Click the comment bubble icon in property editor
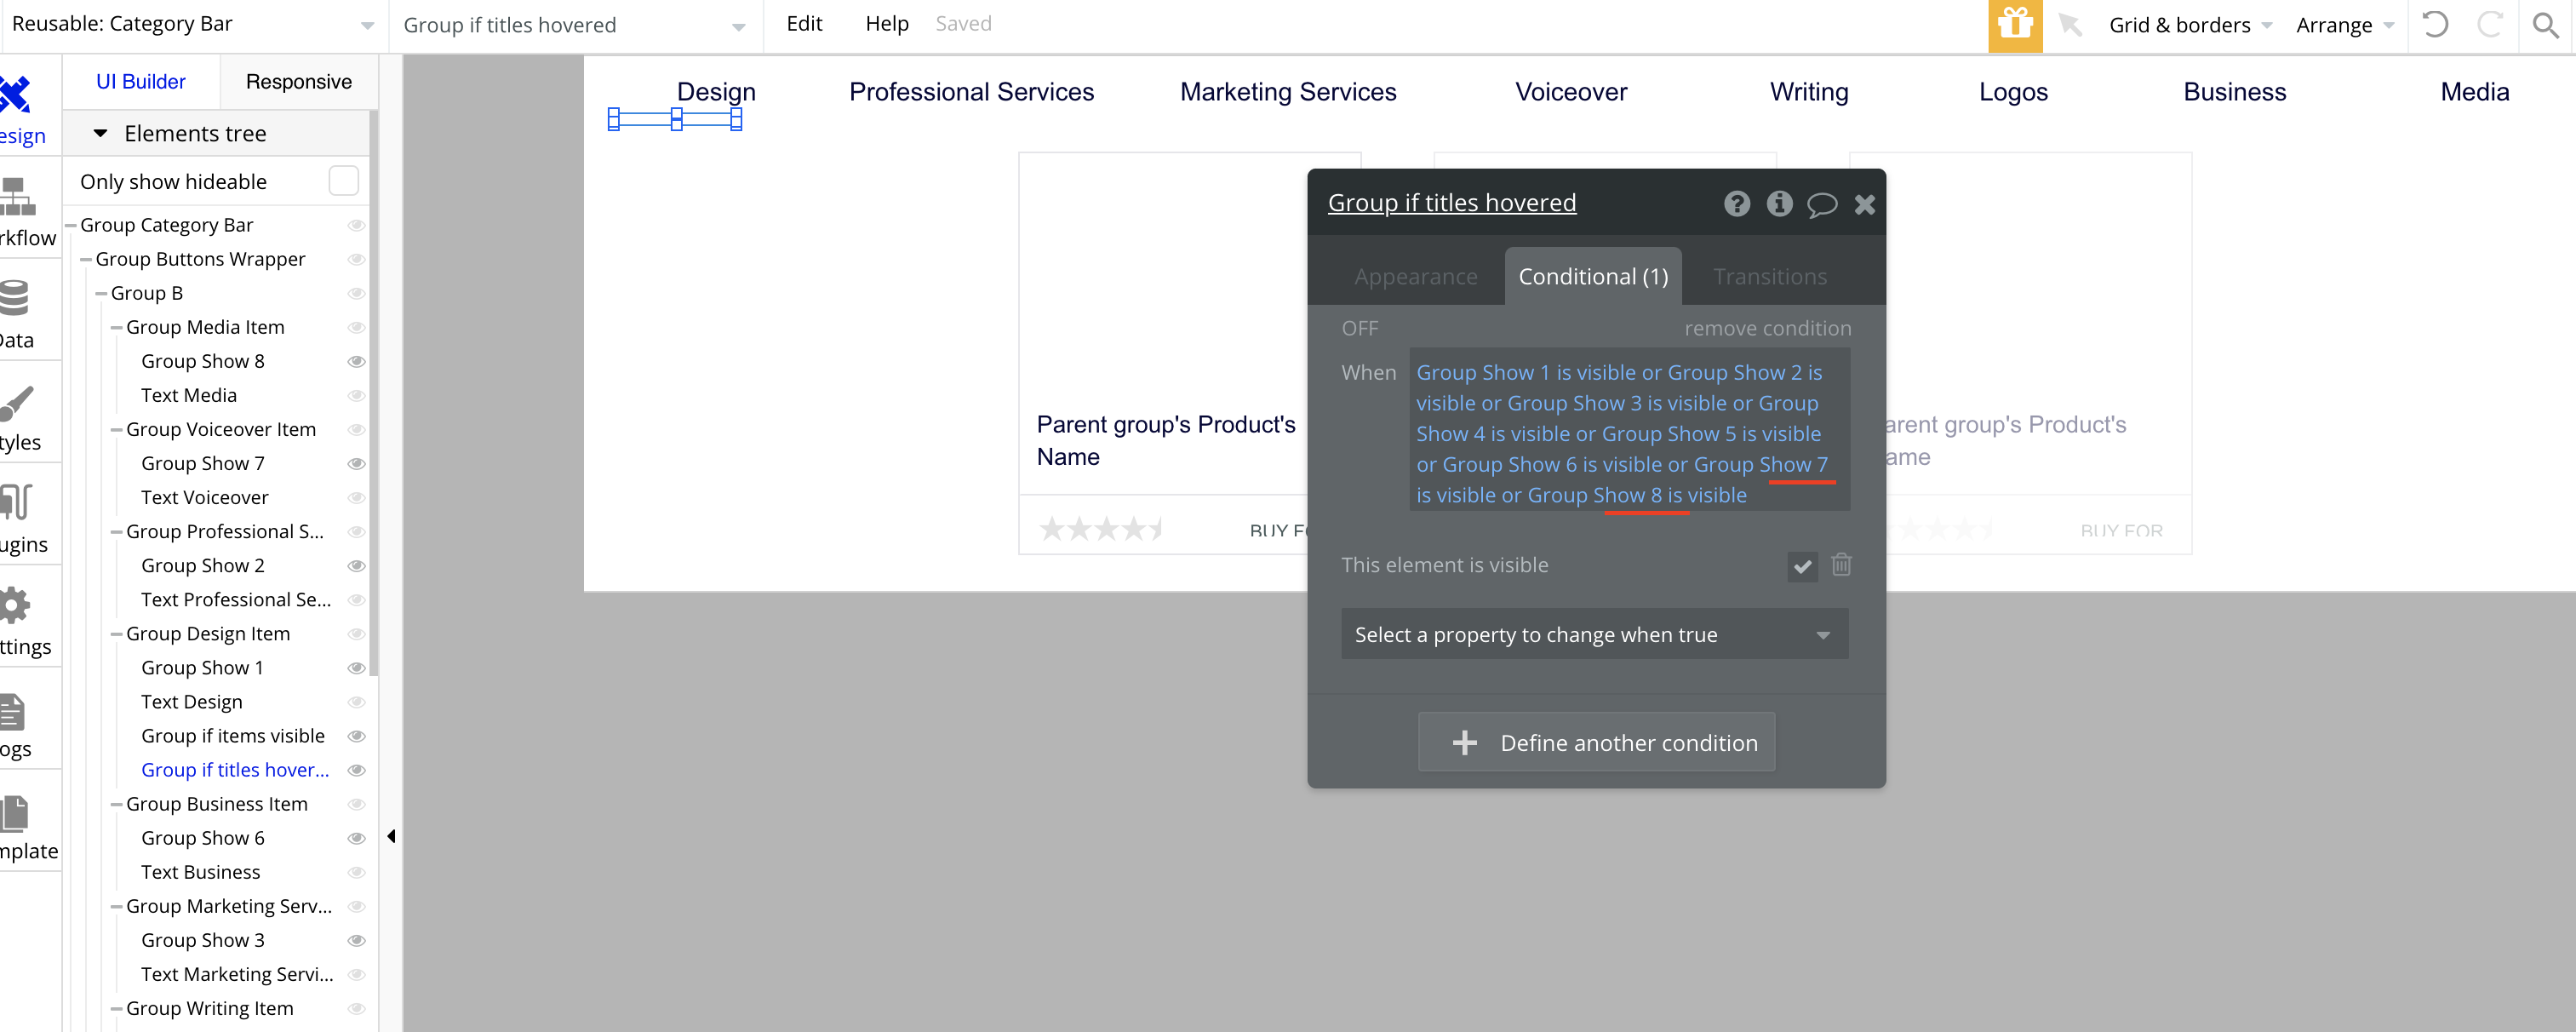This screenshot has width=2576, height=1032. click(x=1822, y=204)
